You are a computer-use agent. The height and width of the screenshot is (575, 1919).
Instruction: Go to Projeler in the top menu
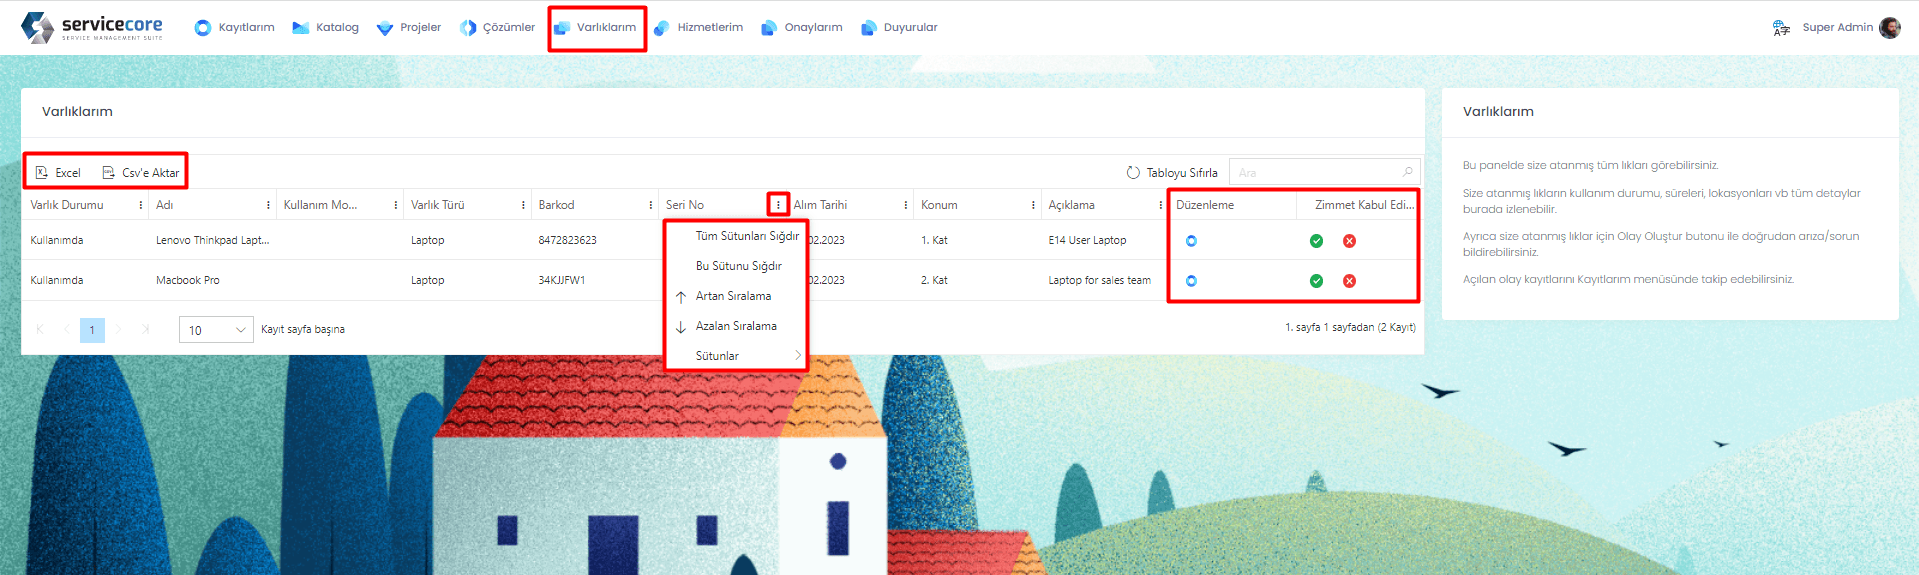[x=408, y=28]
